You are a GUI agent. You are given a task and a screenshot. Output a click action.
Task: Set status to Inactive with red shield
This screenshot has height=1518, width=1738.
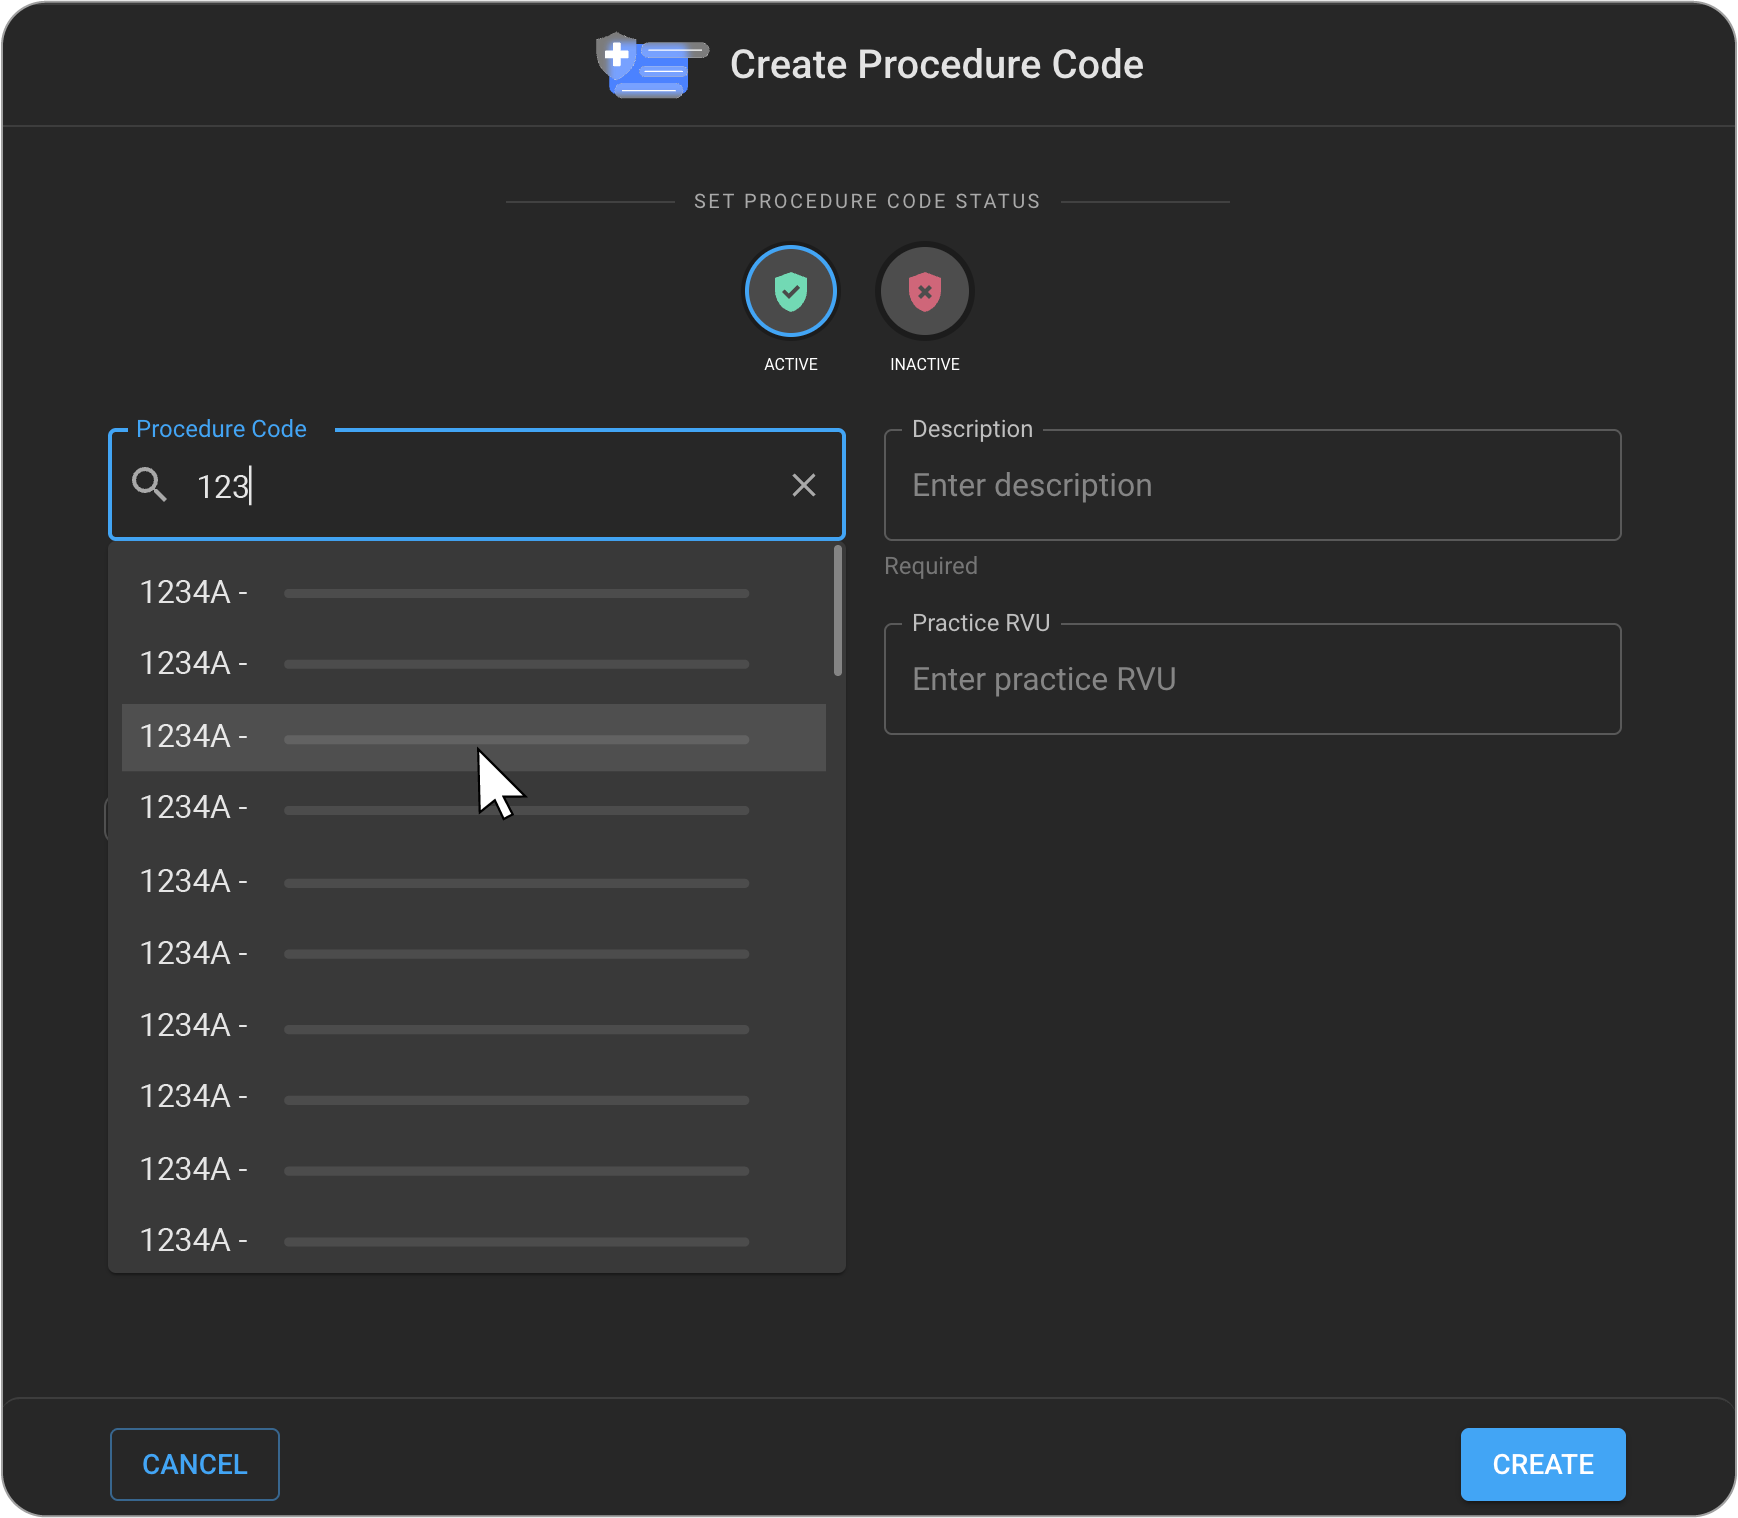(x=924, y=292)
